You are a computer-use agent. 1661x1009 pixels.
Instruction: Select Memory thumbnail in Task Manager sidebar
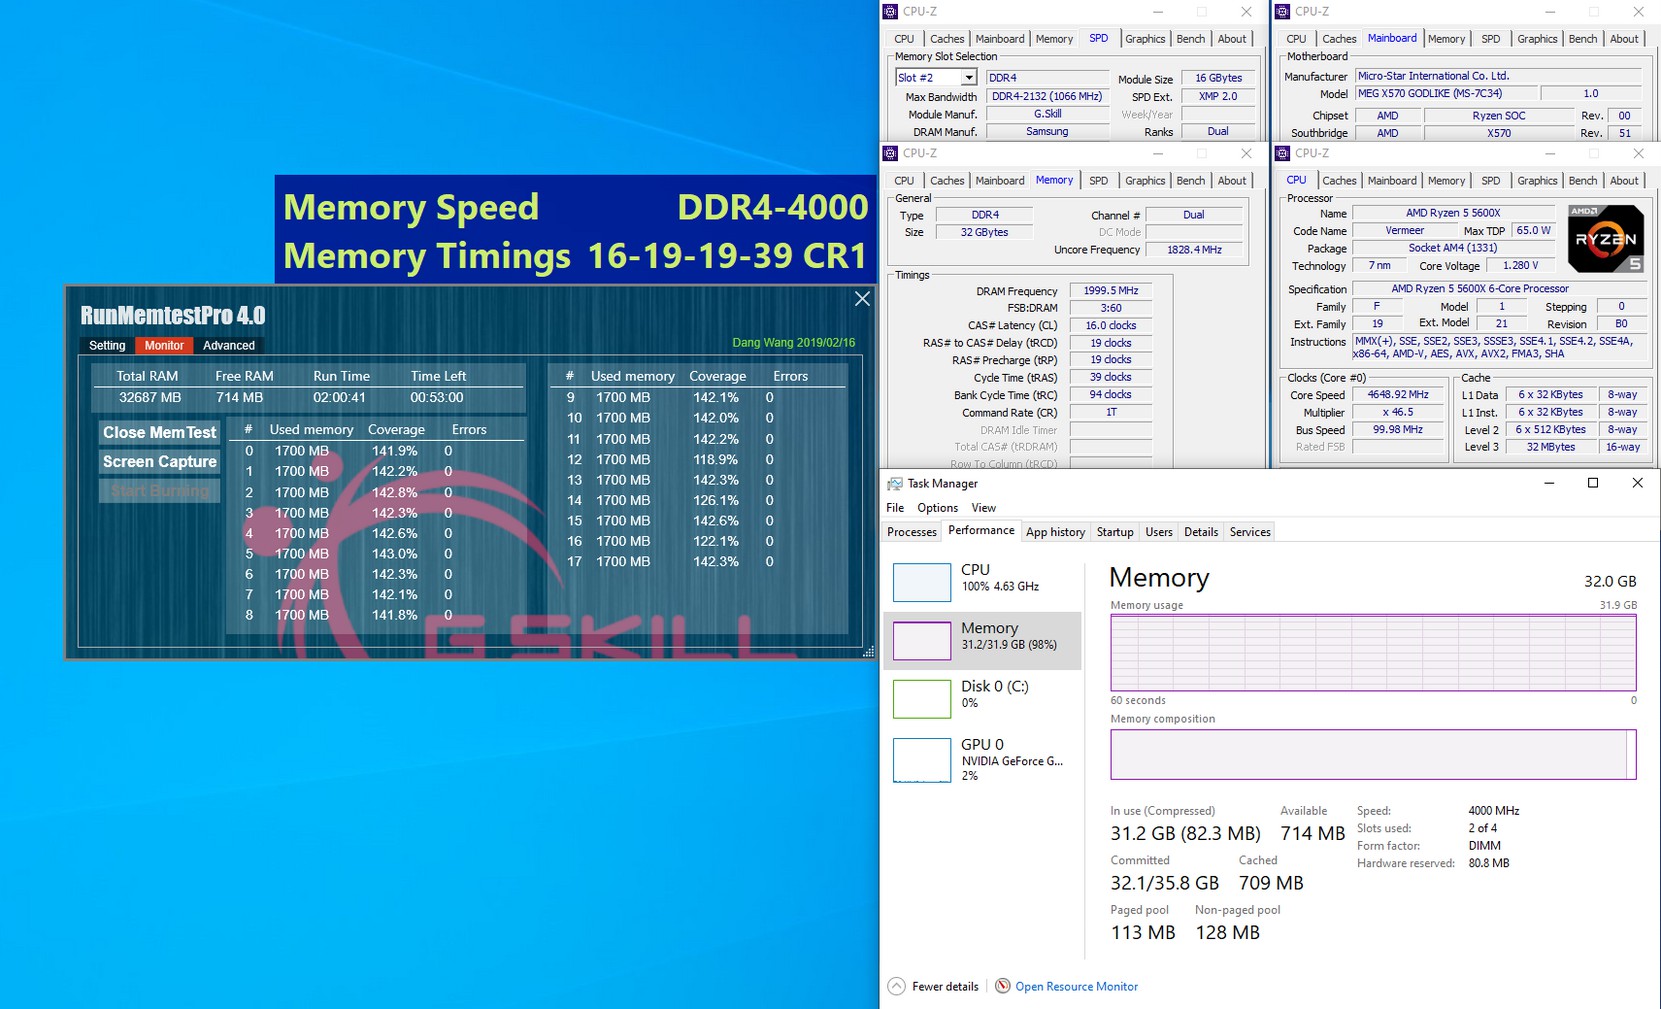[921, 640]
